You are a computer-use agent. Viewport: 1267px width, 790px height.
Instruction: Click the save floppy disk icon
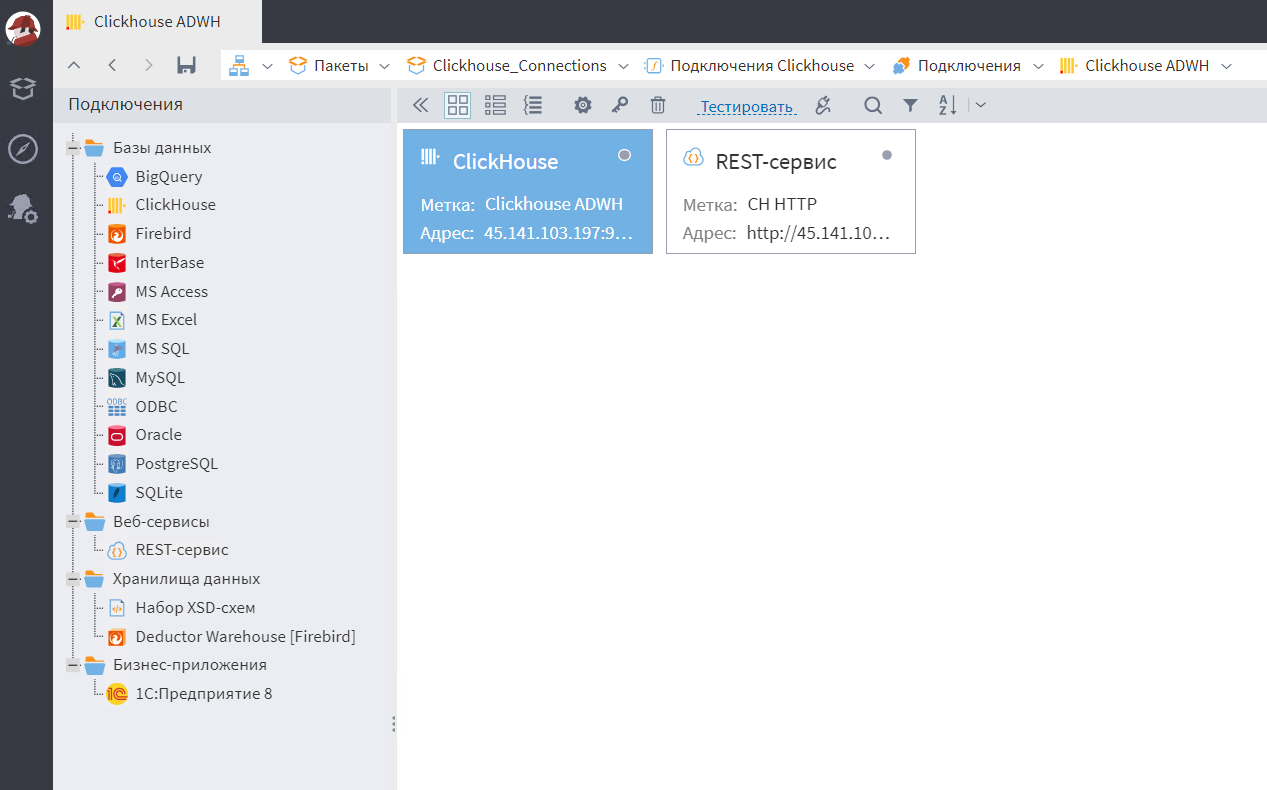(186, 65)
